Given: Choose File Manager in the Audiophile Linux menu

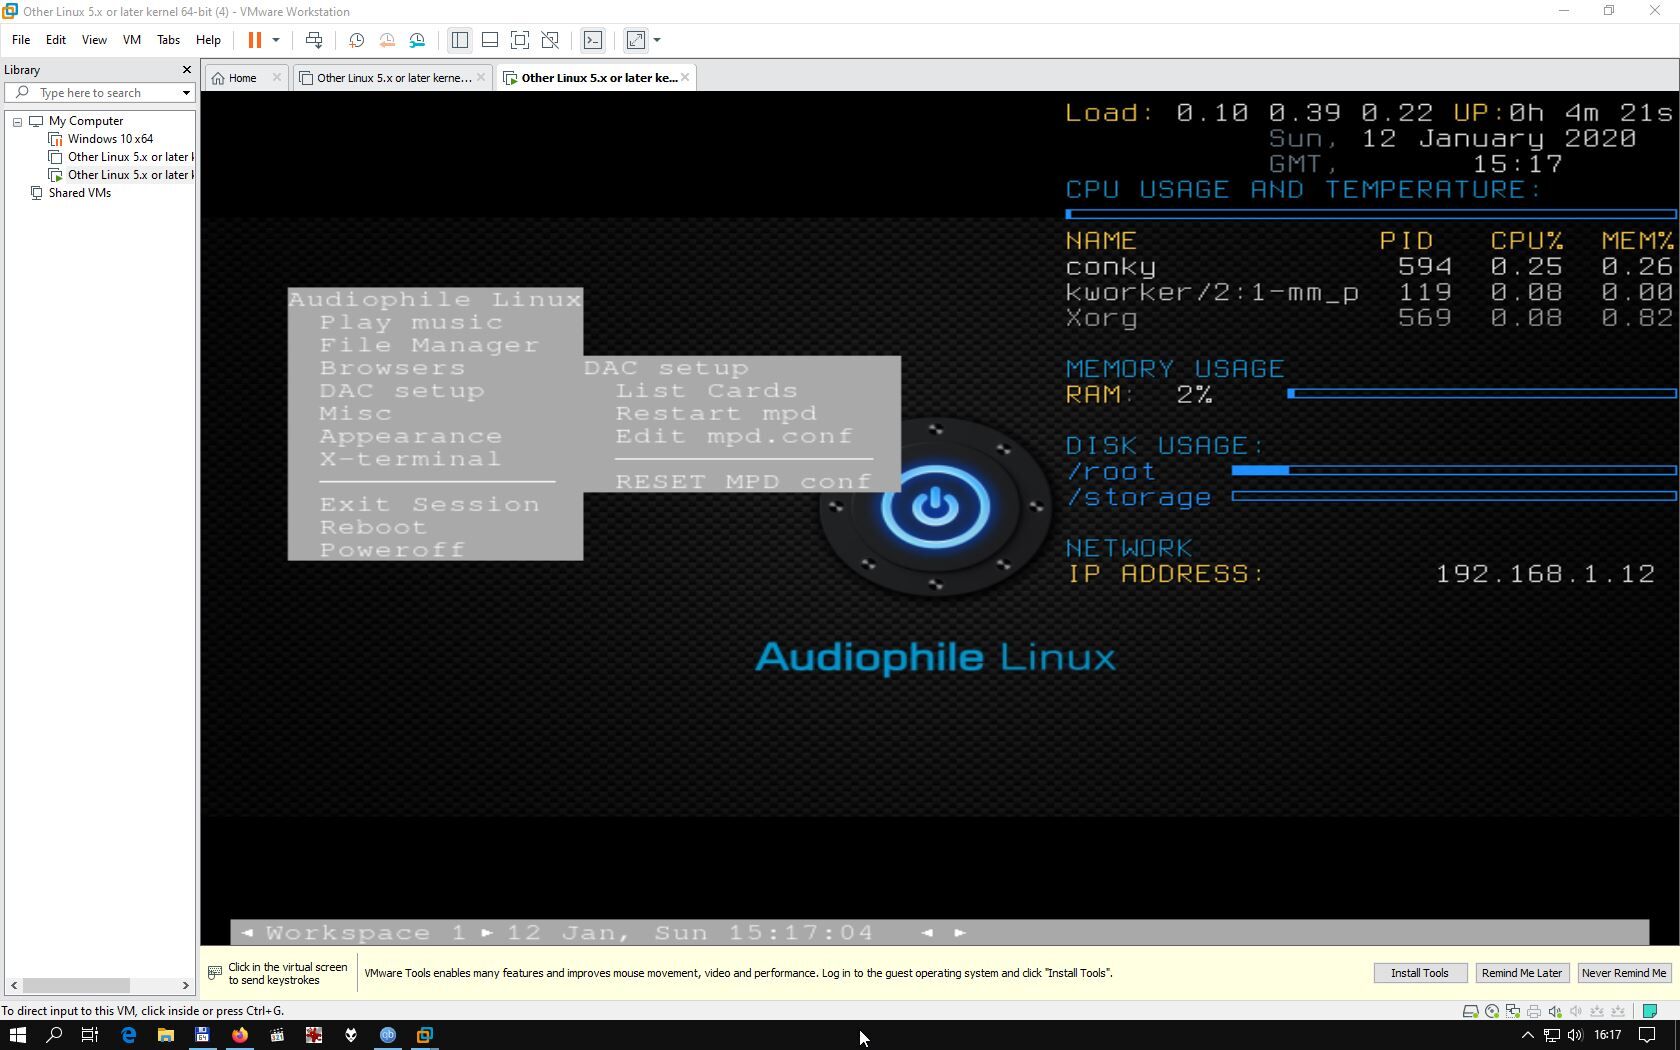Looking at the screenshot, I should coord(429,345).
